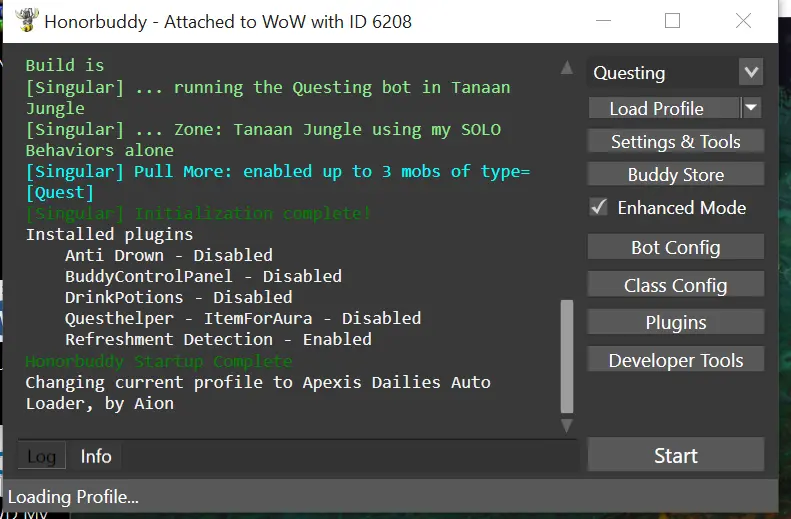This screenshot has height=519, width=791.
Task: Click 'Build is' log line
Action: 65,66
